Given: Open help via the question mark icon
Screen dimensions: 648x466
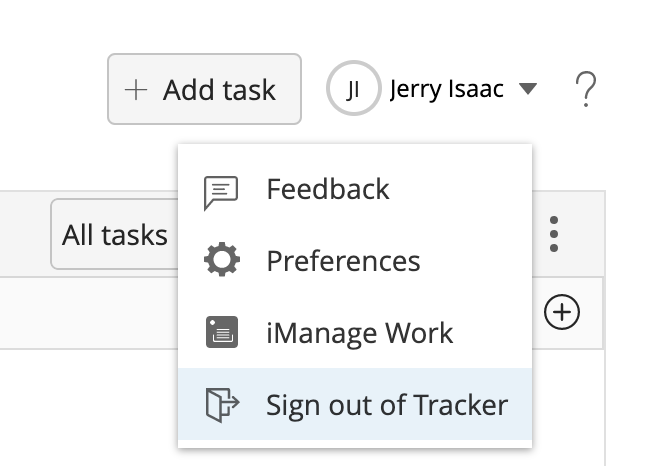Looking at the screenshot, I should pos(586,91).
